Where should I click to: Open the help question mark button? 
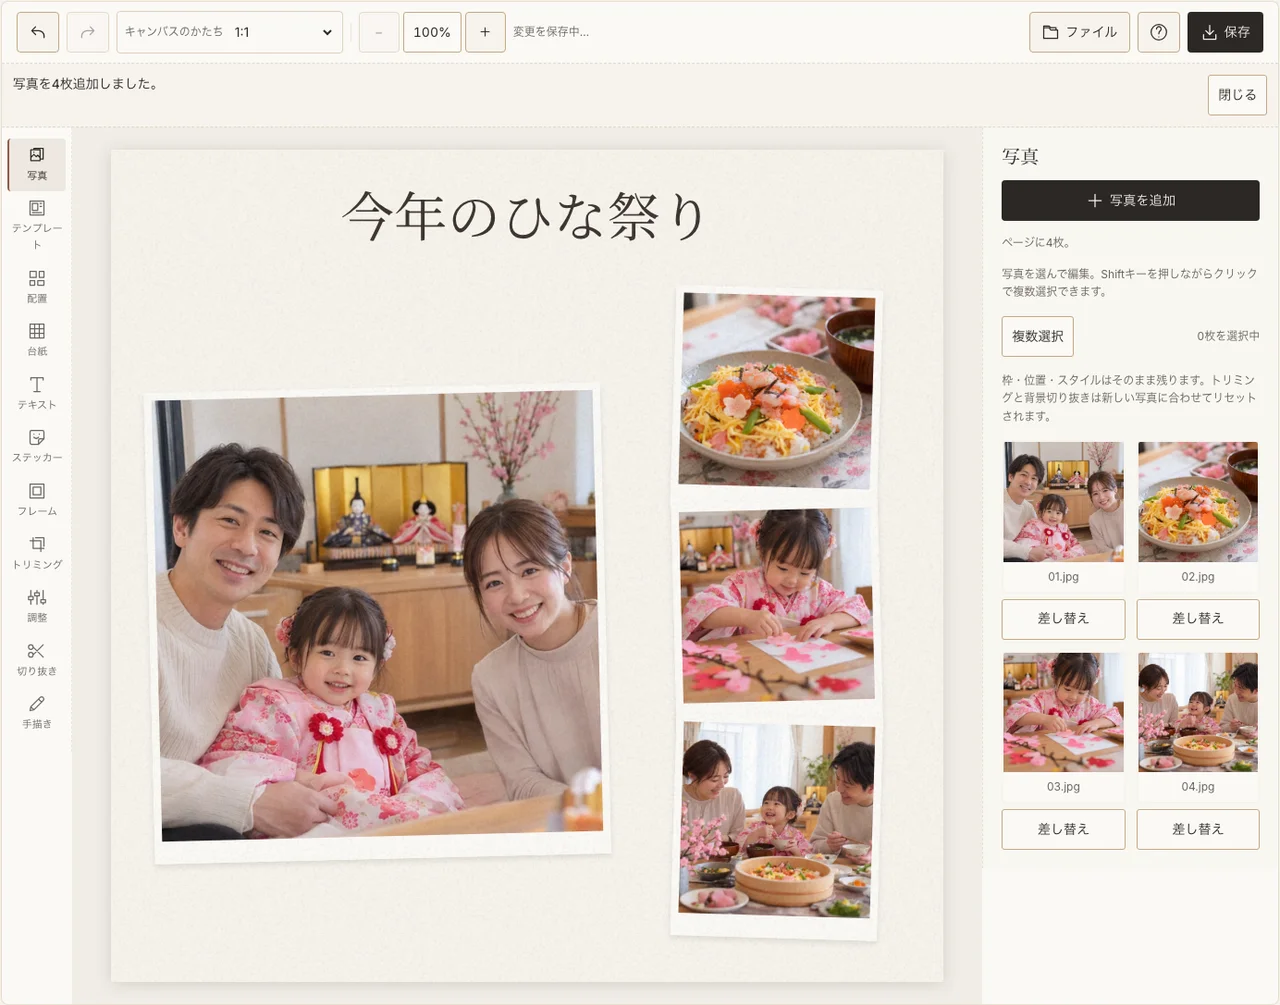pyautogui.click(x=1159, y=32)
